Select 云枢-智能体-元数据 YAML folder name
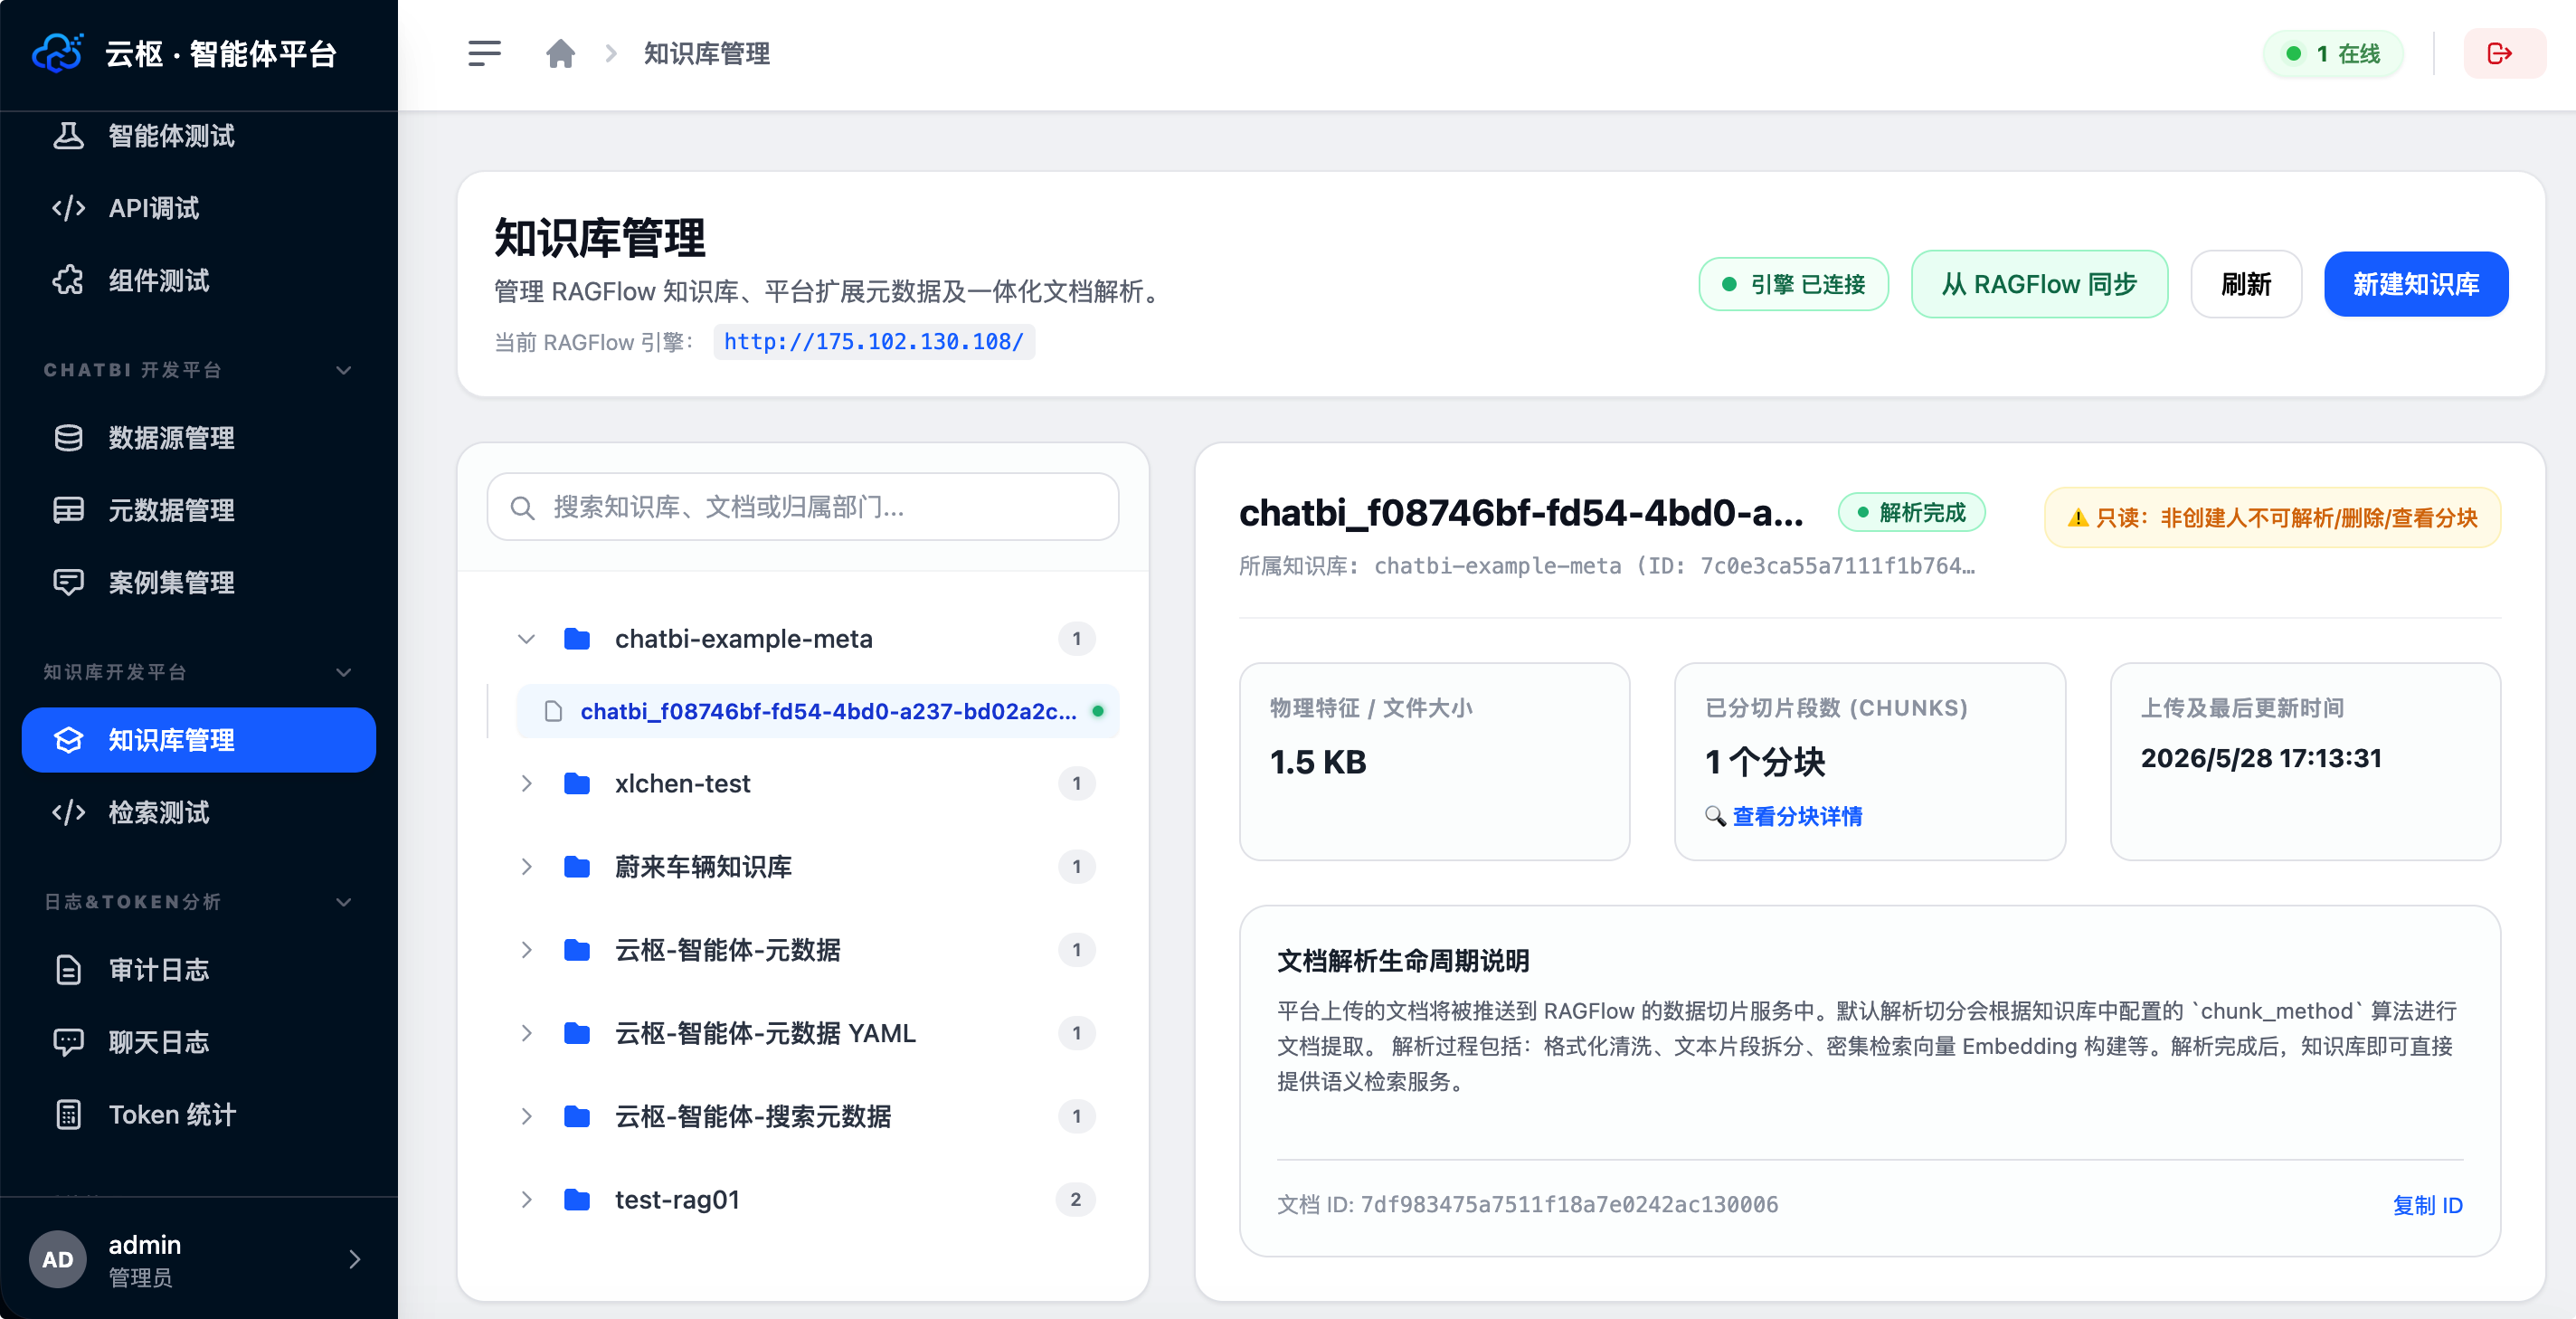 [765, 1033]
